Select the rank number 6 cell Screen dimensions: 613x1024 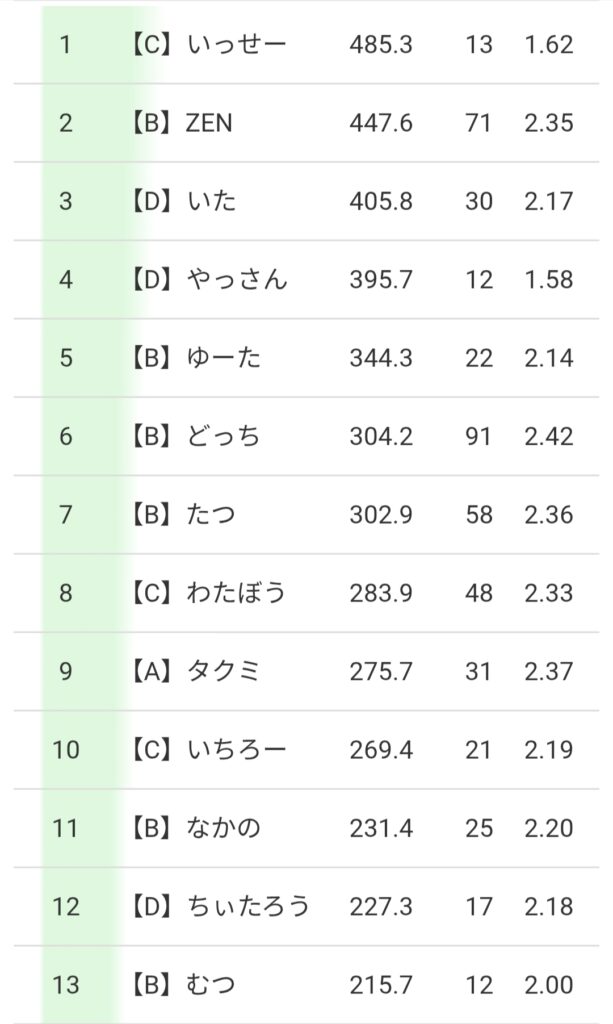[x=66, y=436]
